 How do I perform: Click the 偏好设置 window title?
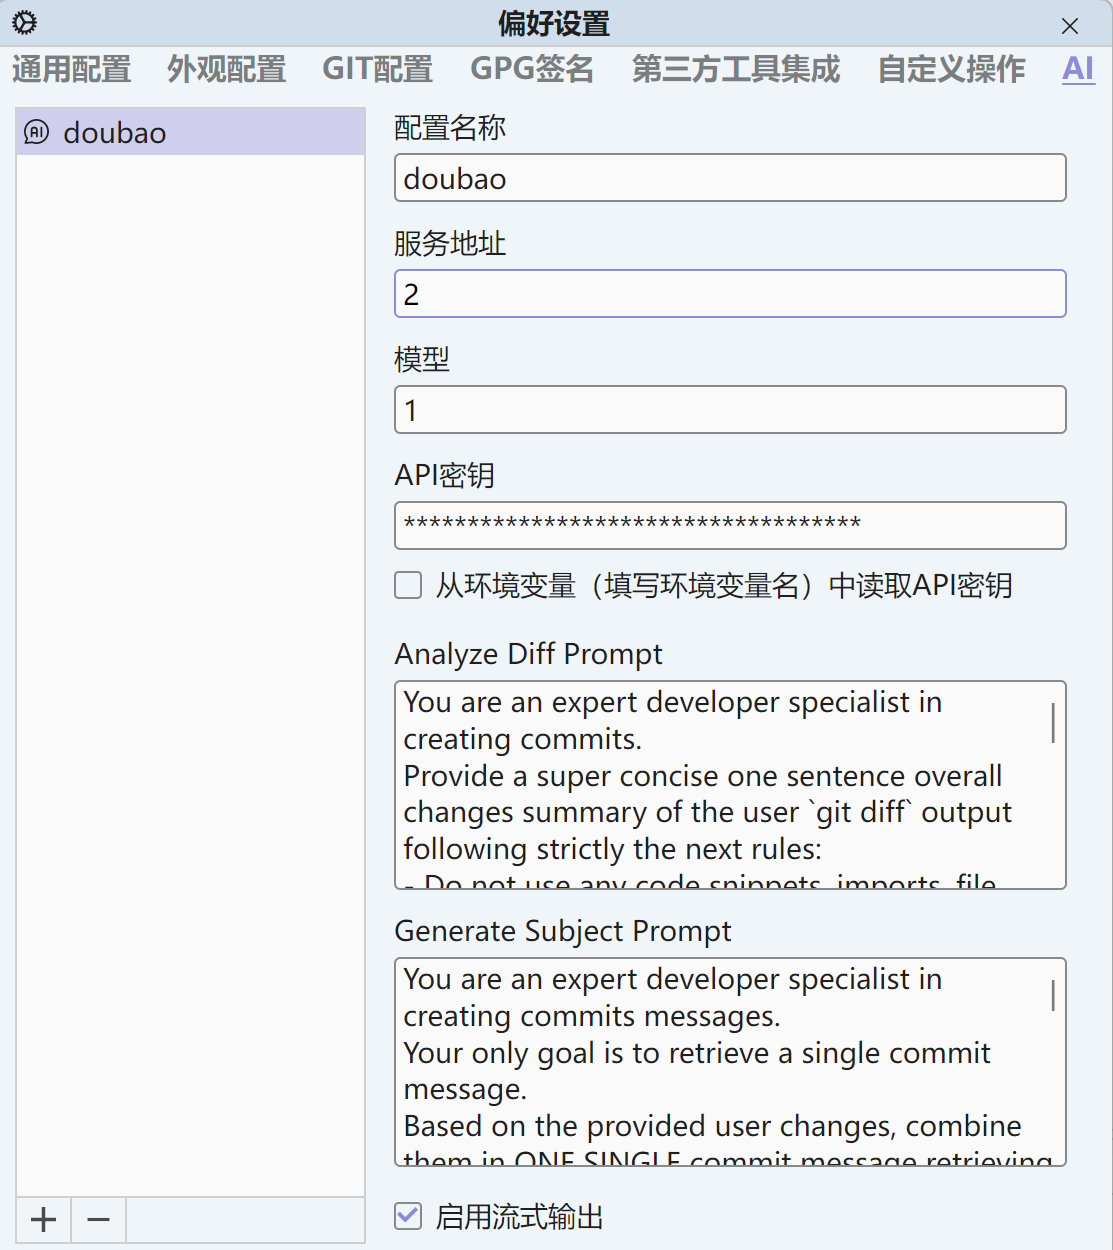(554, 24)
